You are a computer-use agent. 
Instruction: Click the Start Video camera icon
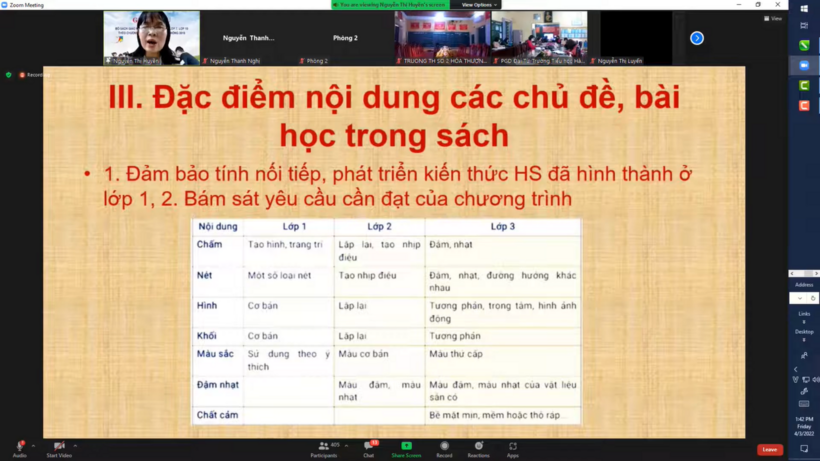pos(58,446)
